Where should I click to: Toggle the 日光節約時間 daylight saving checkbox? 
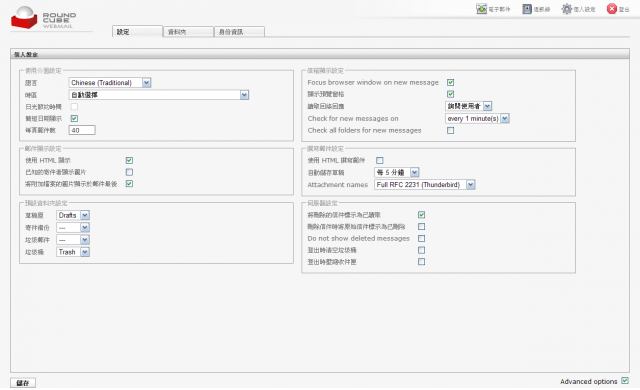[74, 107]
